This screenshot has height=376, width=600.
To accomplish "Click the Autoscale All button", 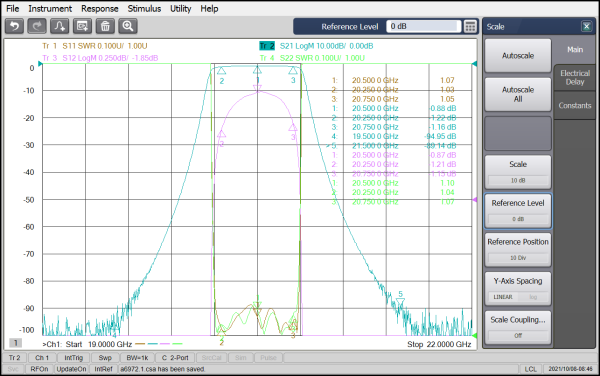I will pos(518,94).
